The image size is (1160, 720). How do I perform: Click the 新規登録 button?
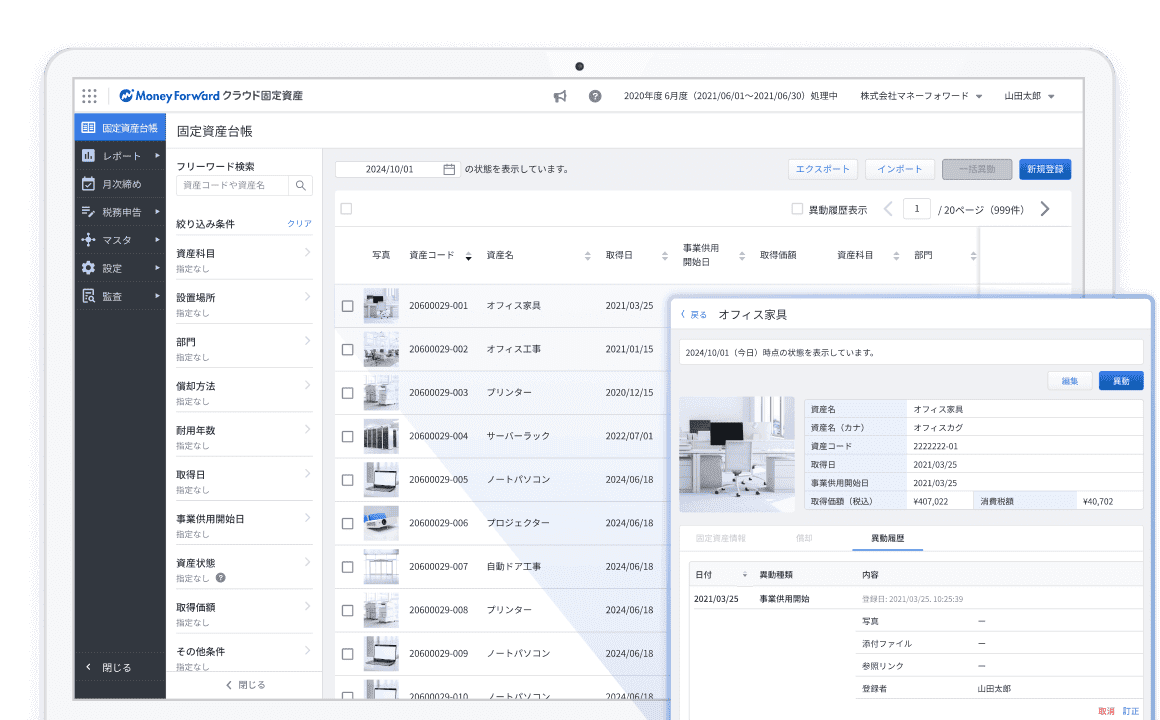click(1045, 169)
